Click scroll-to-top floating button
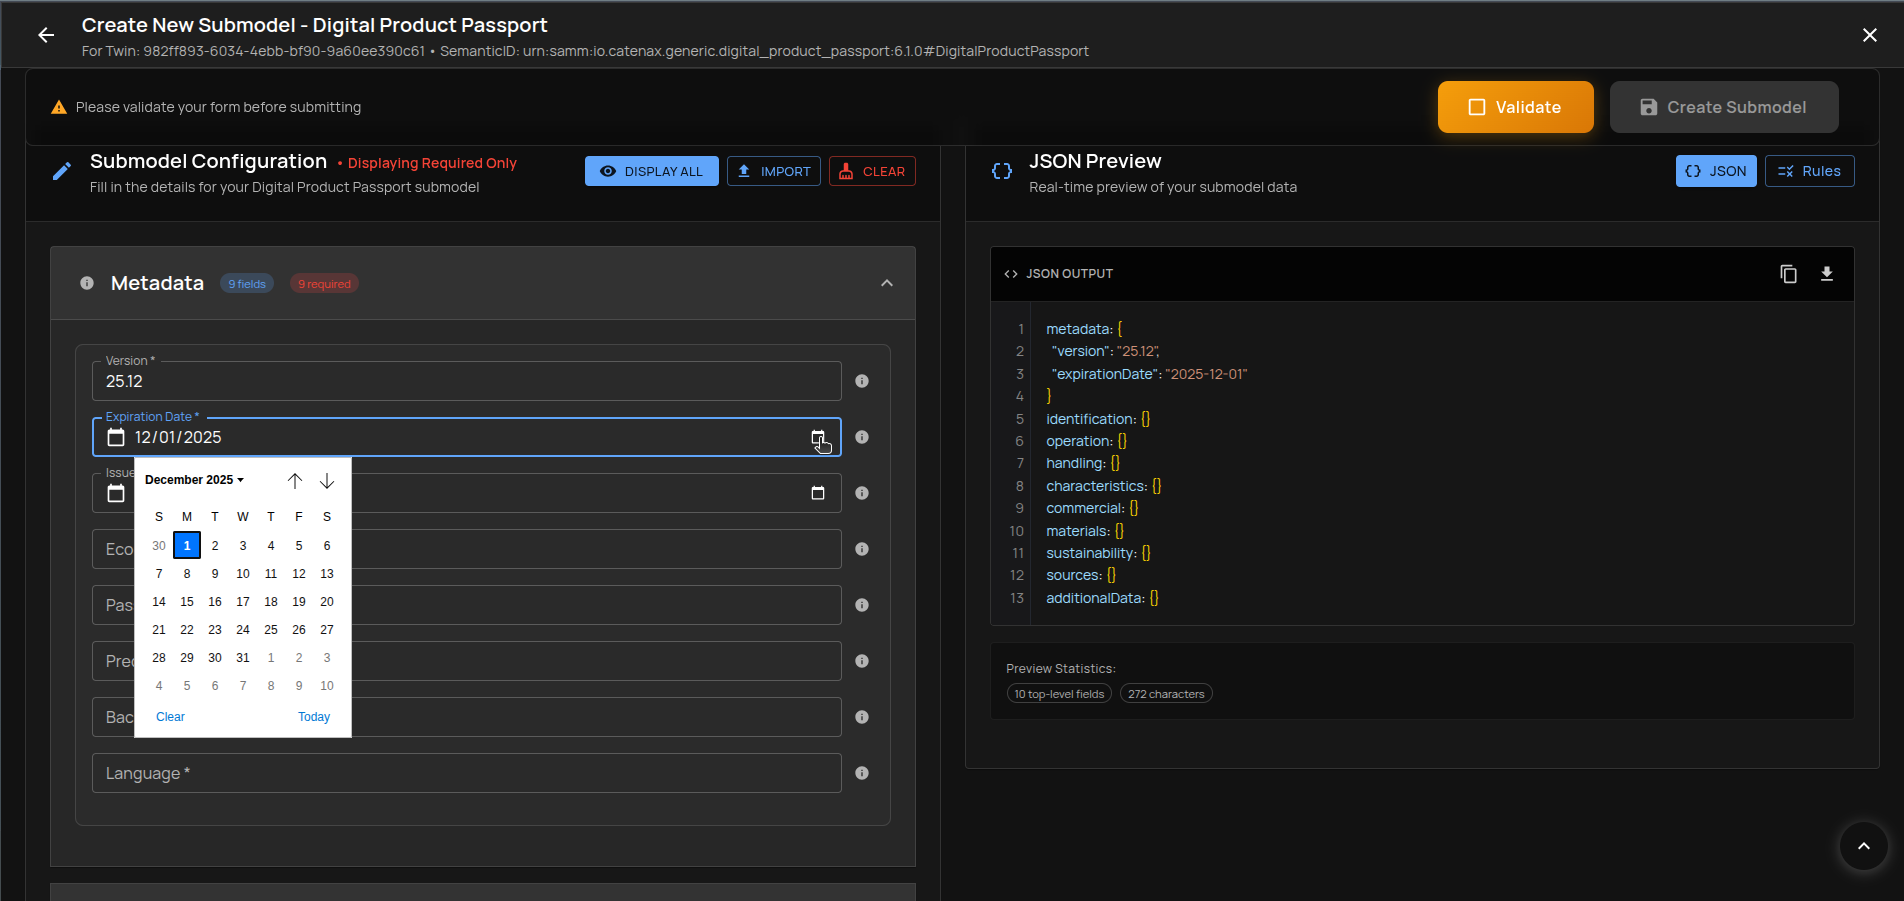The image size is (1904, 901). tap(1863, 846)
